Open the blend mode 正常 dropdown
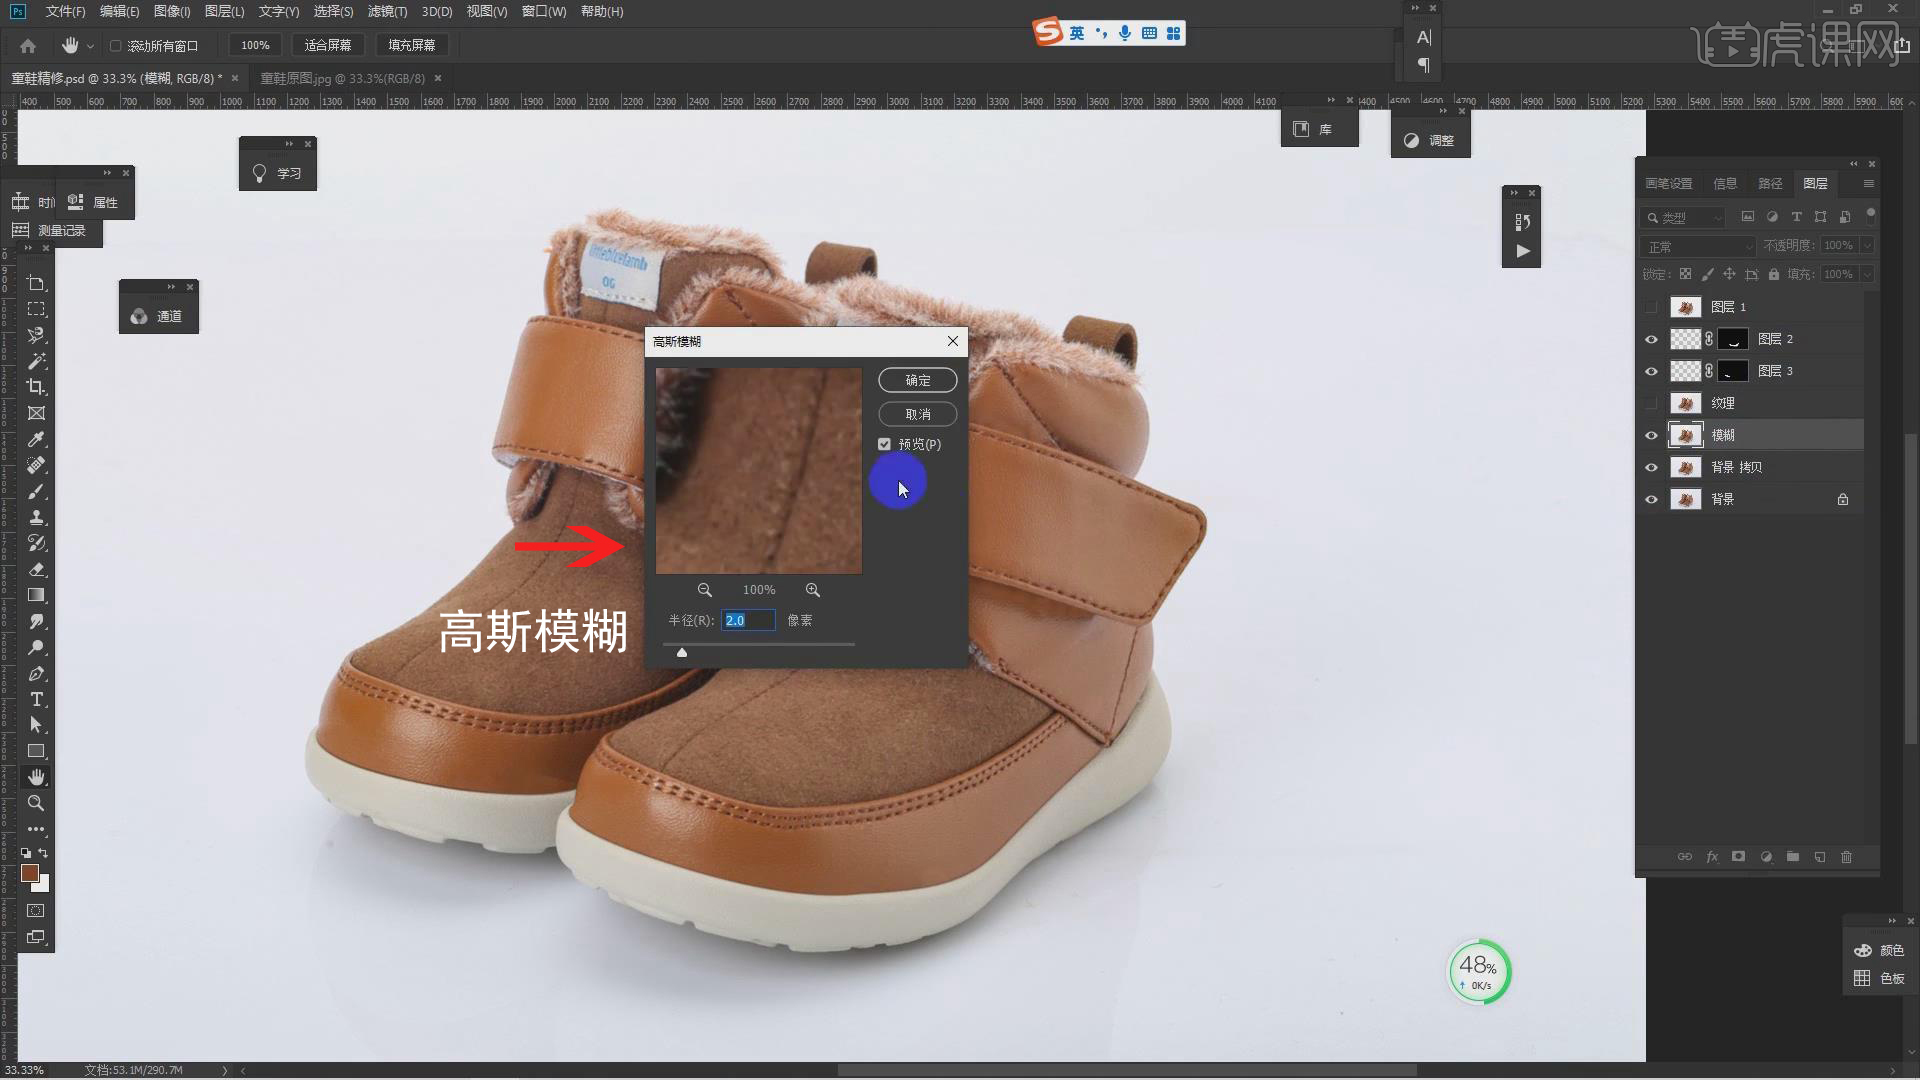The image size is (1920, 1080). pyautogui.click(x=1699, y=246)
